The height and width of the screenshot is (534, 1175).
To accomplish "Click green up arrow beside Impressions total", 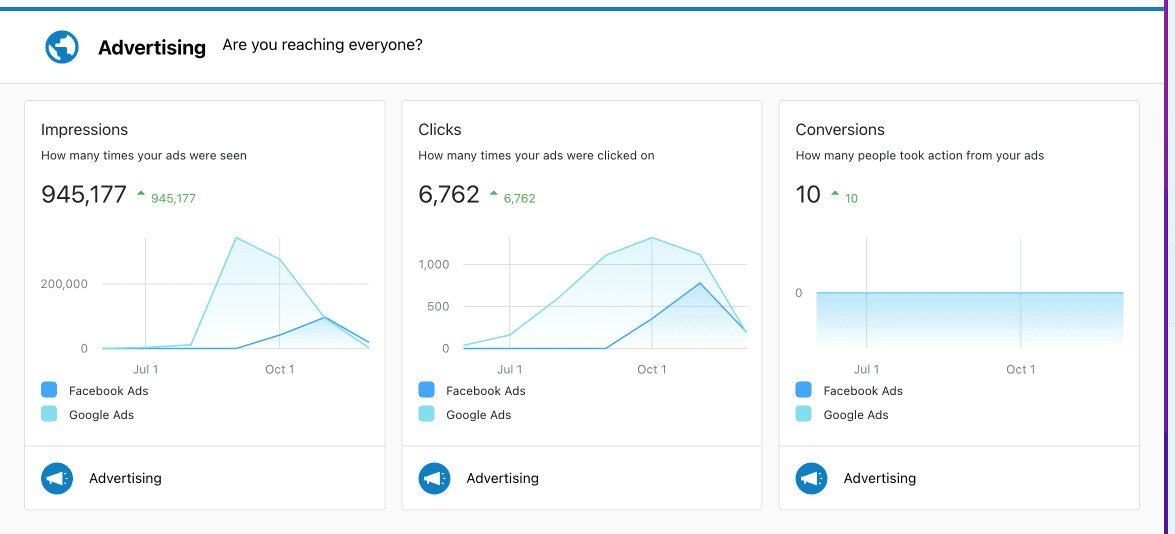I will click(x=141, y=194).
